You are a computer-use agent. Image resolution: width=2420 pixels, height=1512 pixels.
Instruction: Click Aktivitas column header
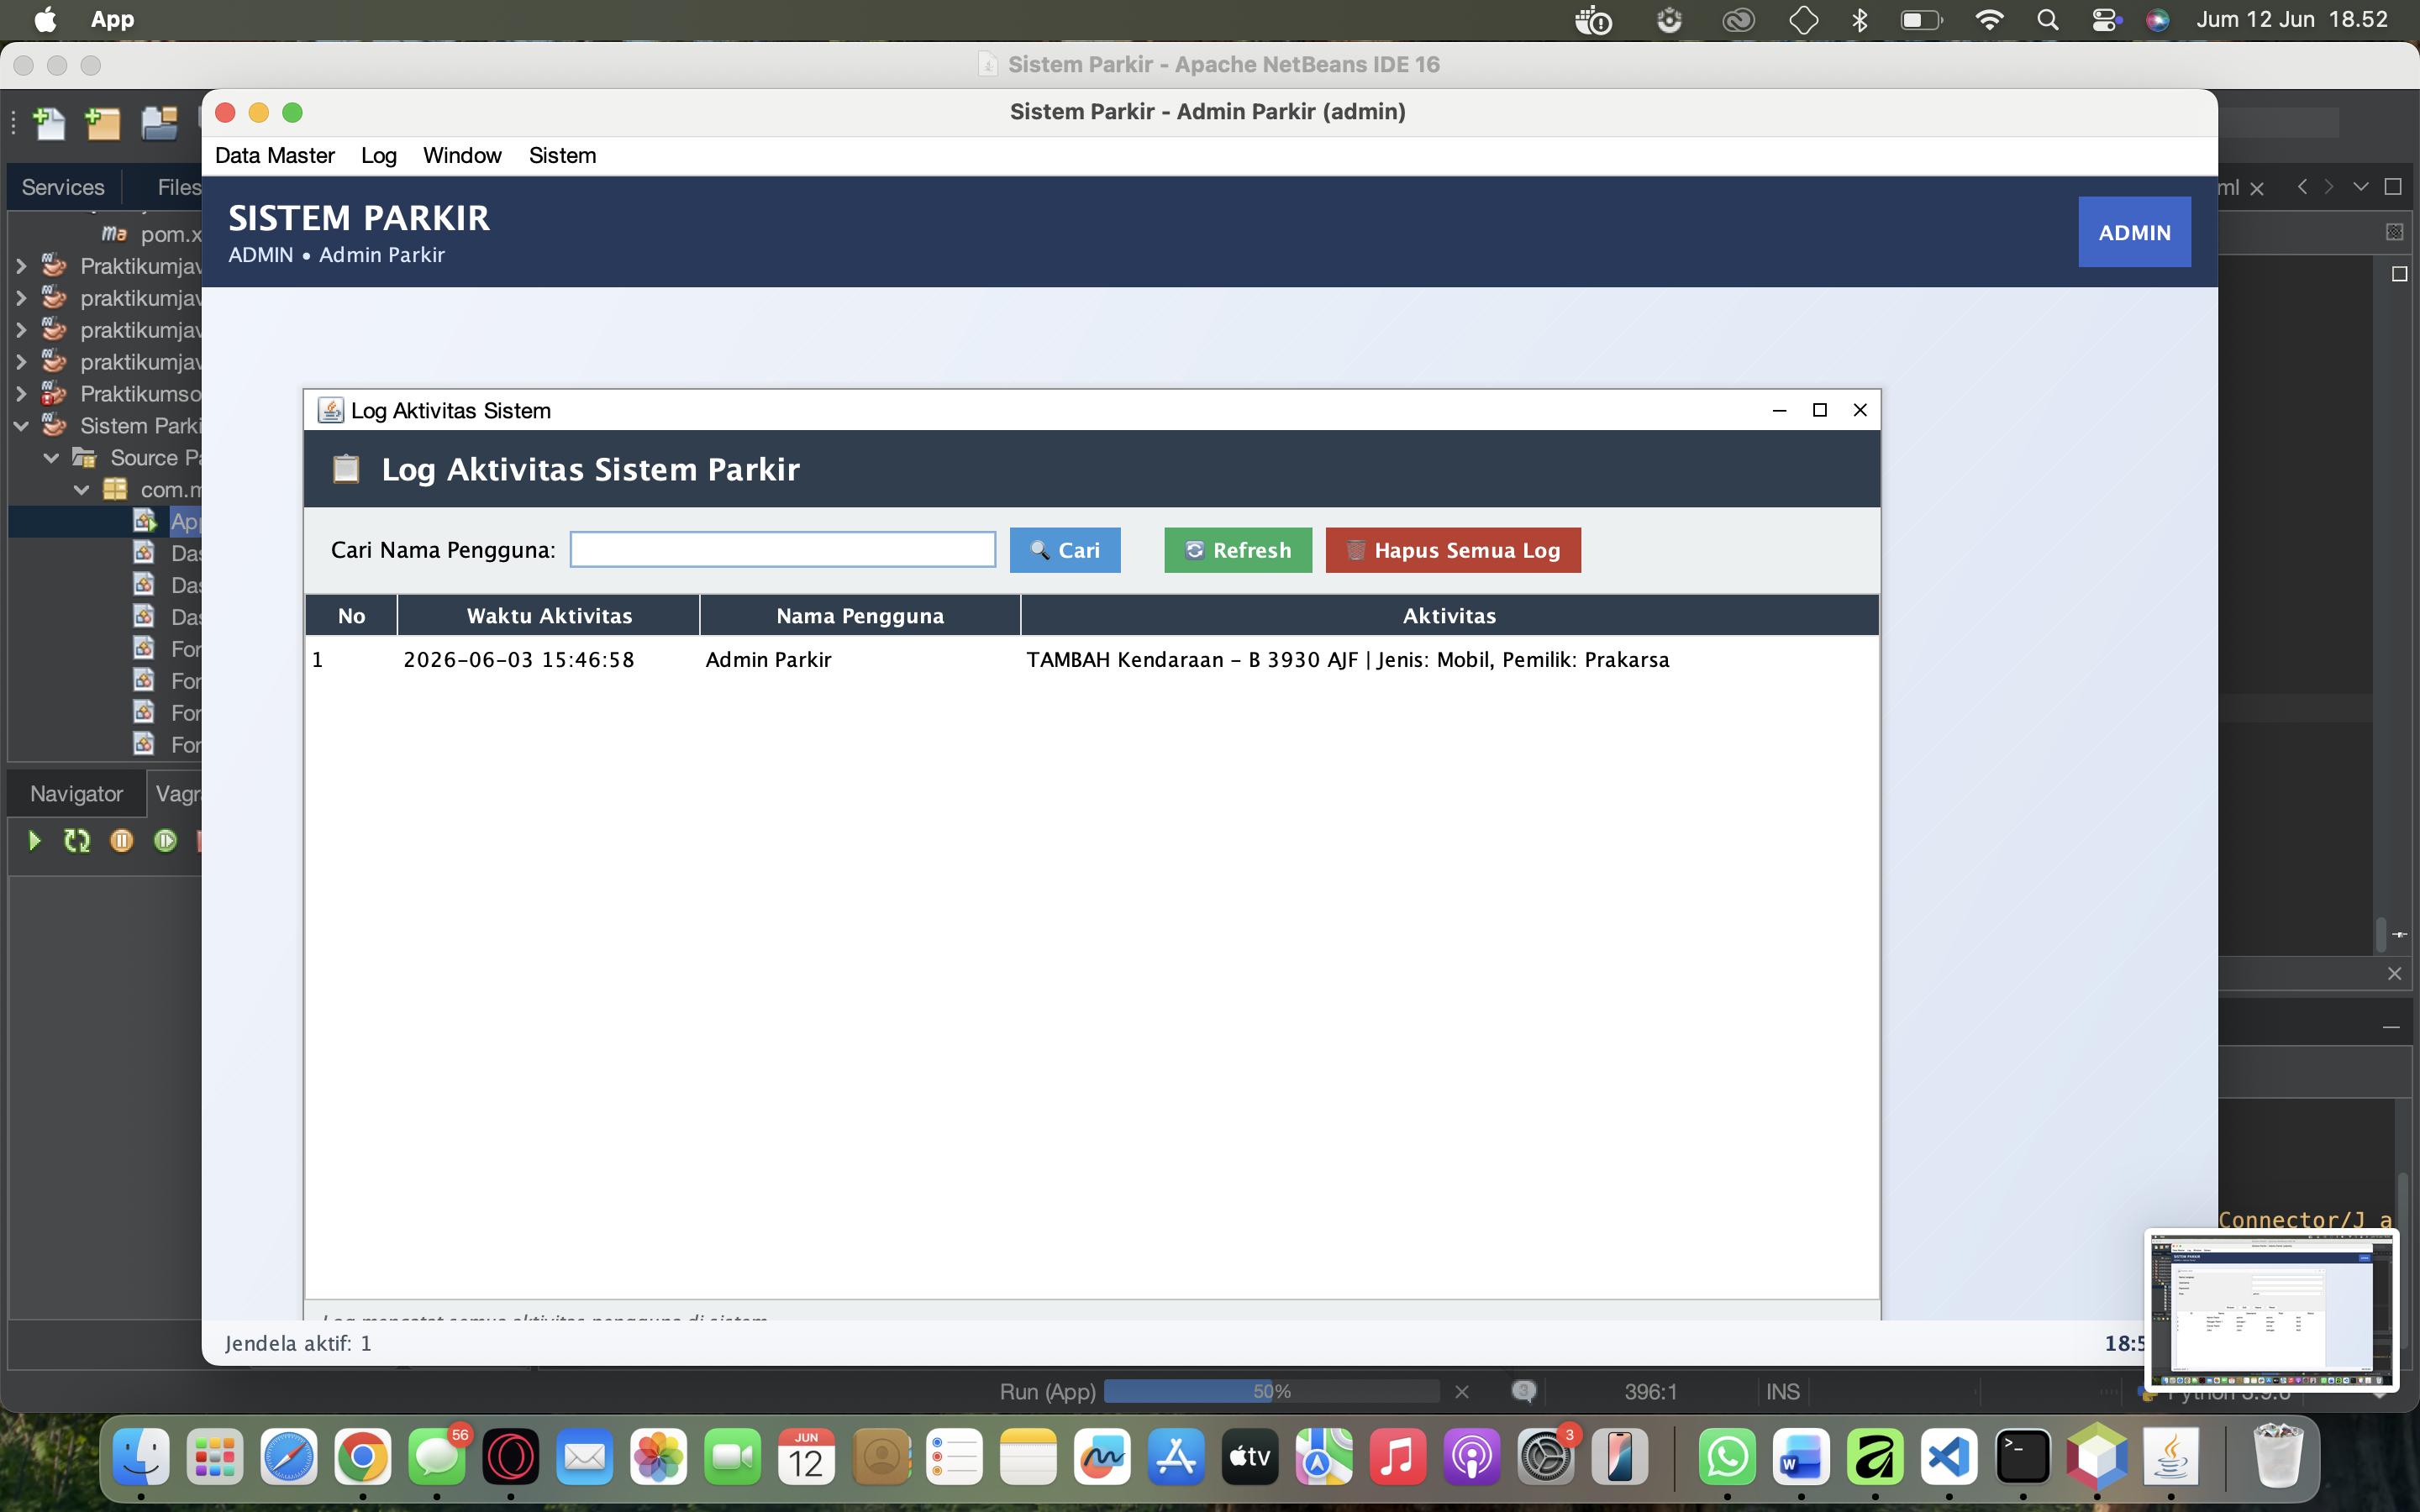[x=1449, y=616]
